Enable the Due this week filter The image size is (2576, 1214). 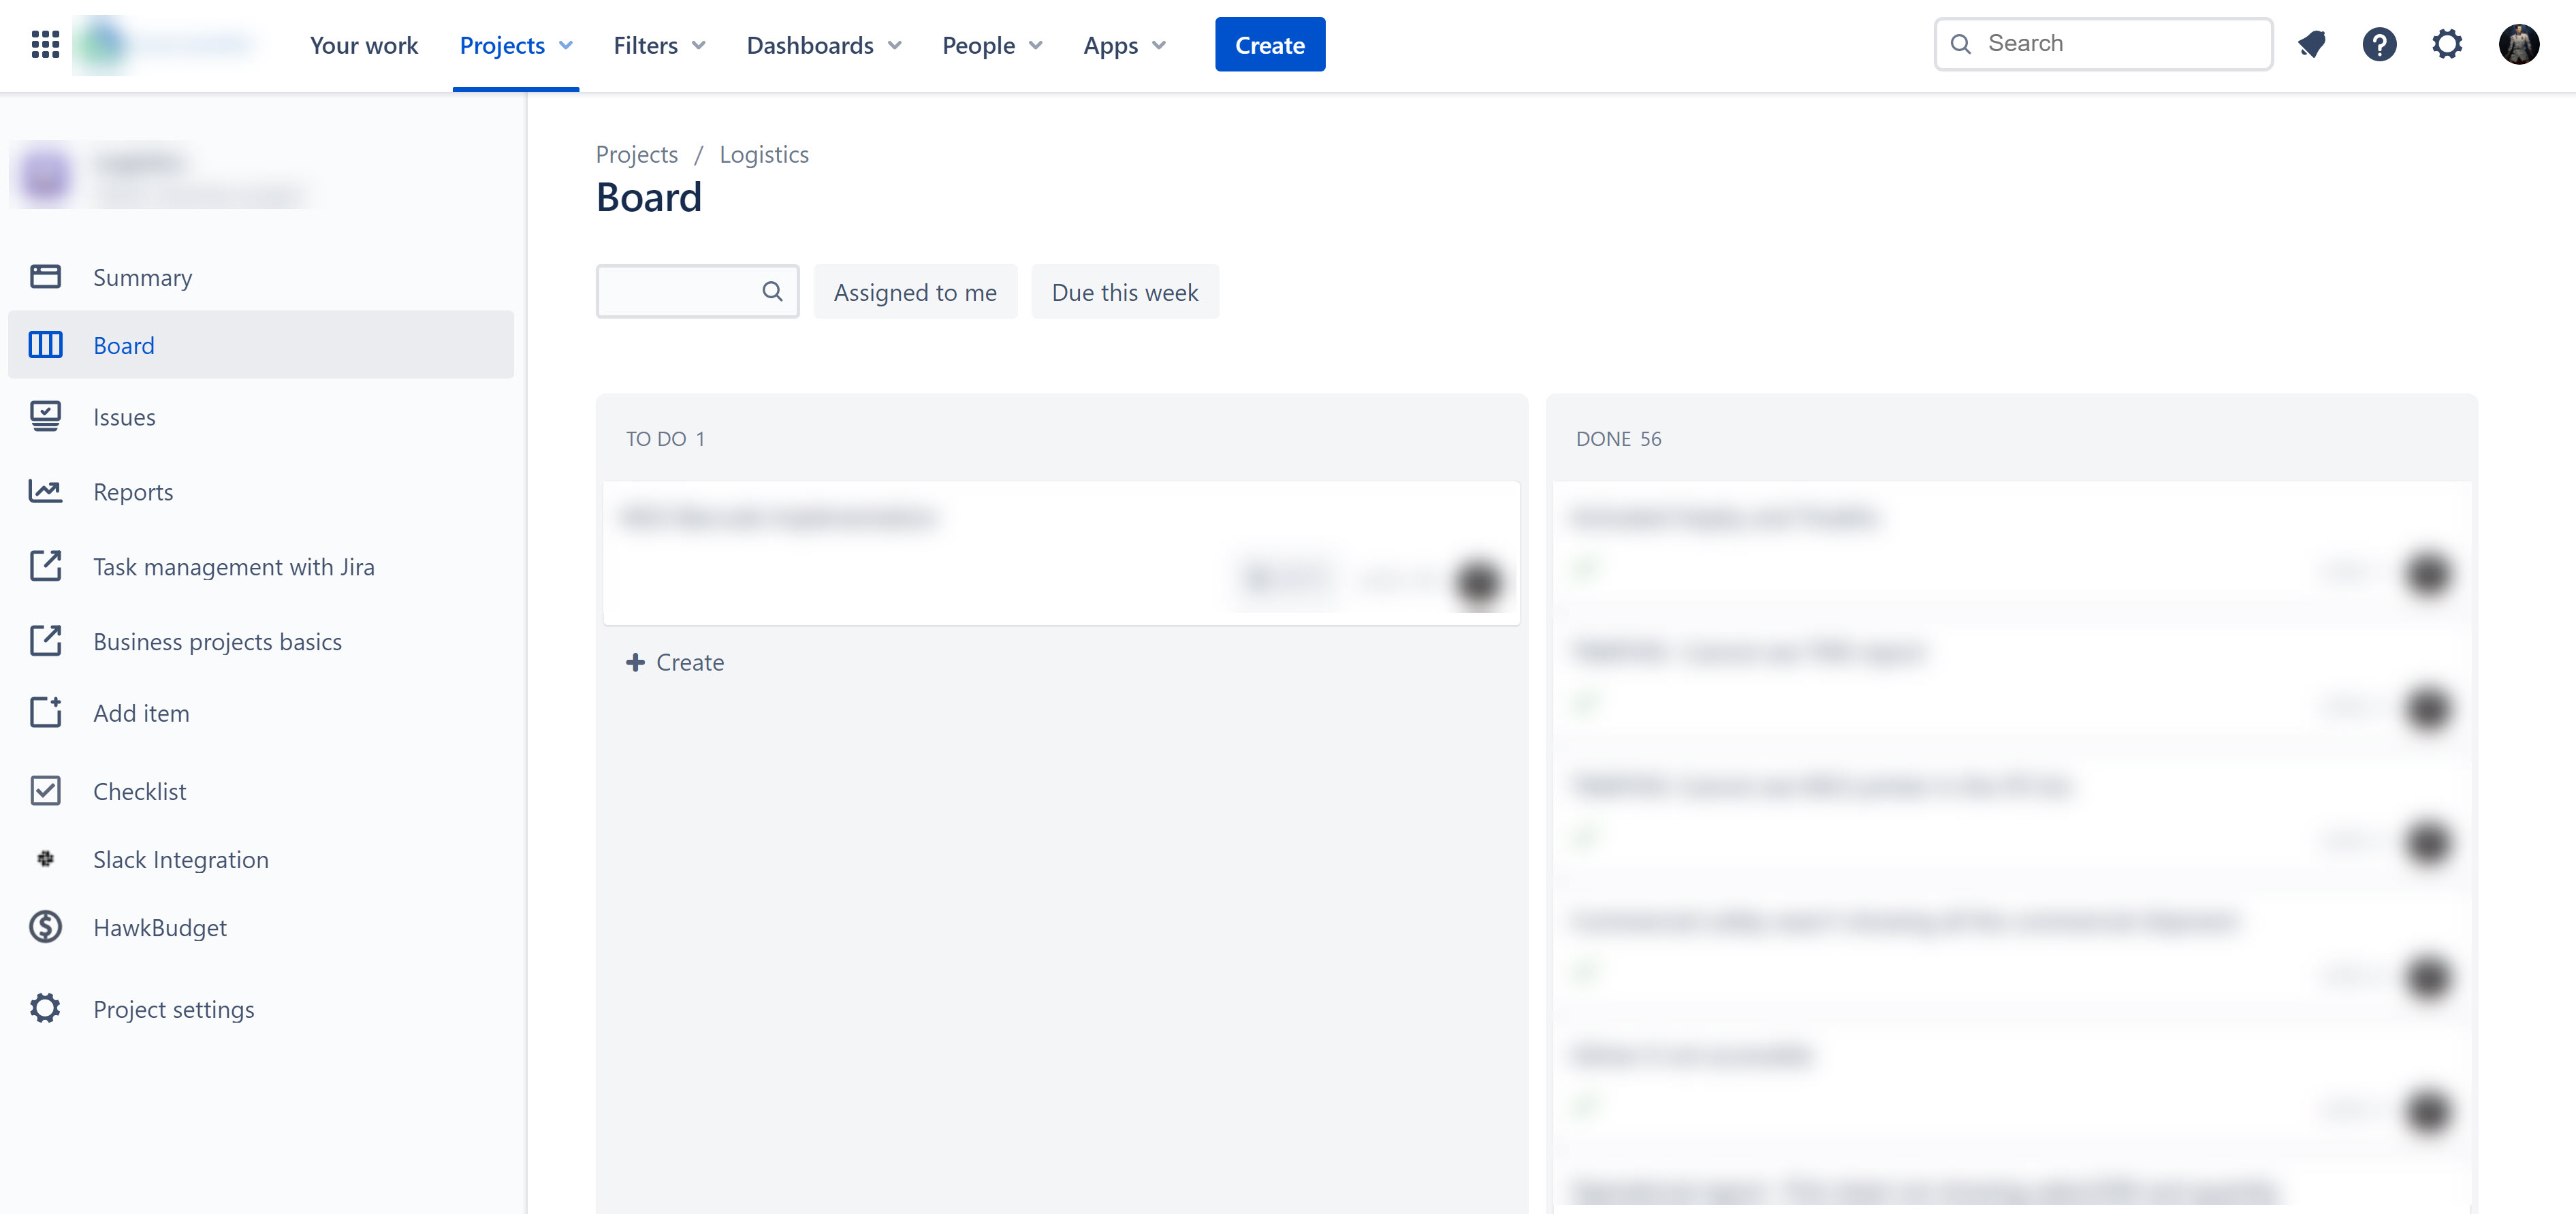click(1124, 291)
